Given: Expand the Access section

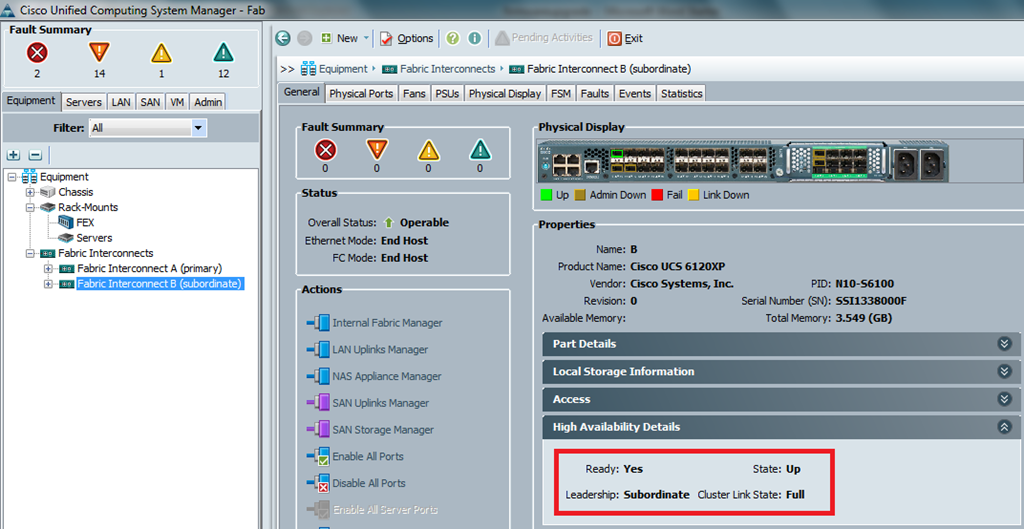Looking at the screenshot, I should [x=782, y=399].
